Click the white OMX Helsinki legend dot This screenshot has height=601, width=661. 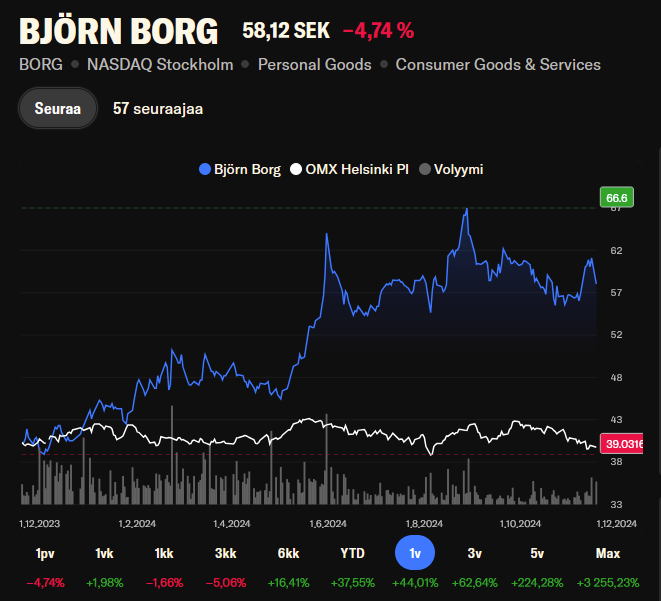click(x=296, y=169)
